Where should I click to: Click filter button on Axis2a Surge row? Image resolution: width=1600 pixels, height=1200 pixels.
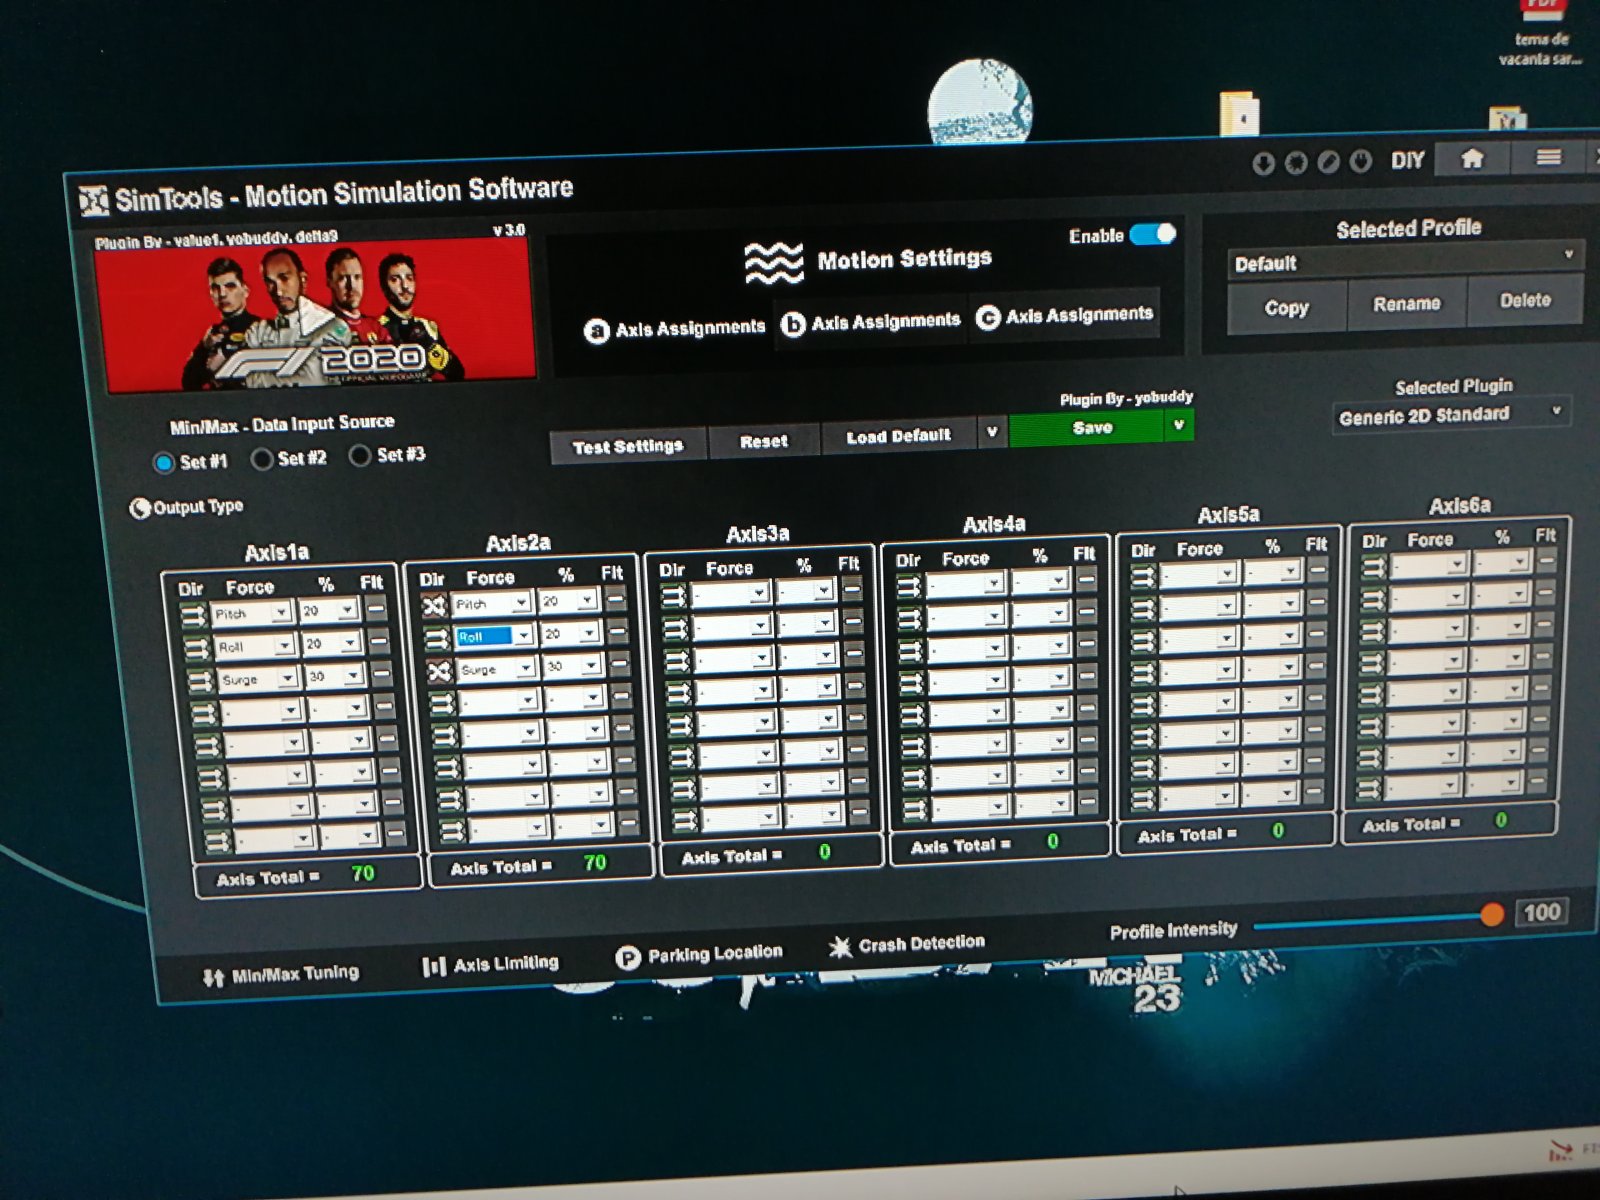tap(620, 662)
